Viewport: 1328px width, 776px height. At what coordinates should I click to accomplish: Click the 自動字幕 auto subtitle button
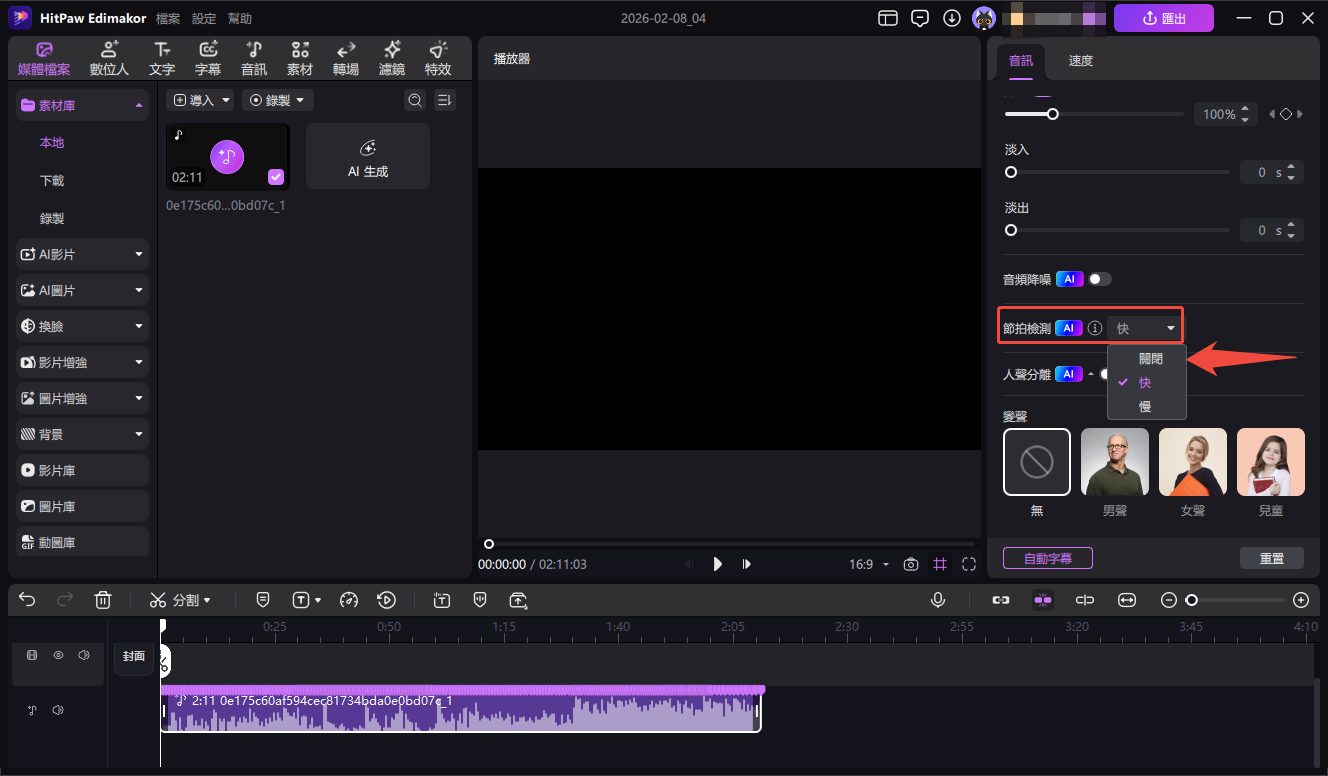coord(1047,558)
